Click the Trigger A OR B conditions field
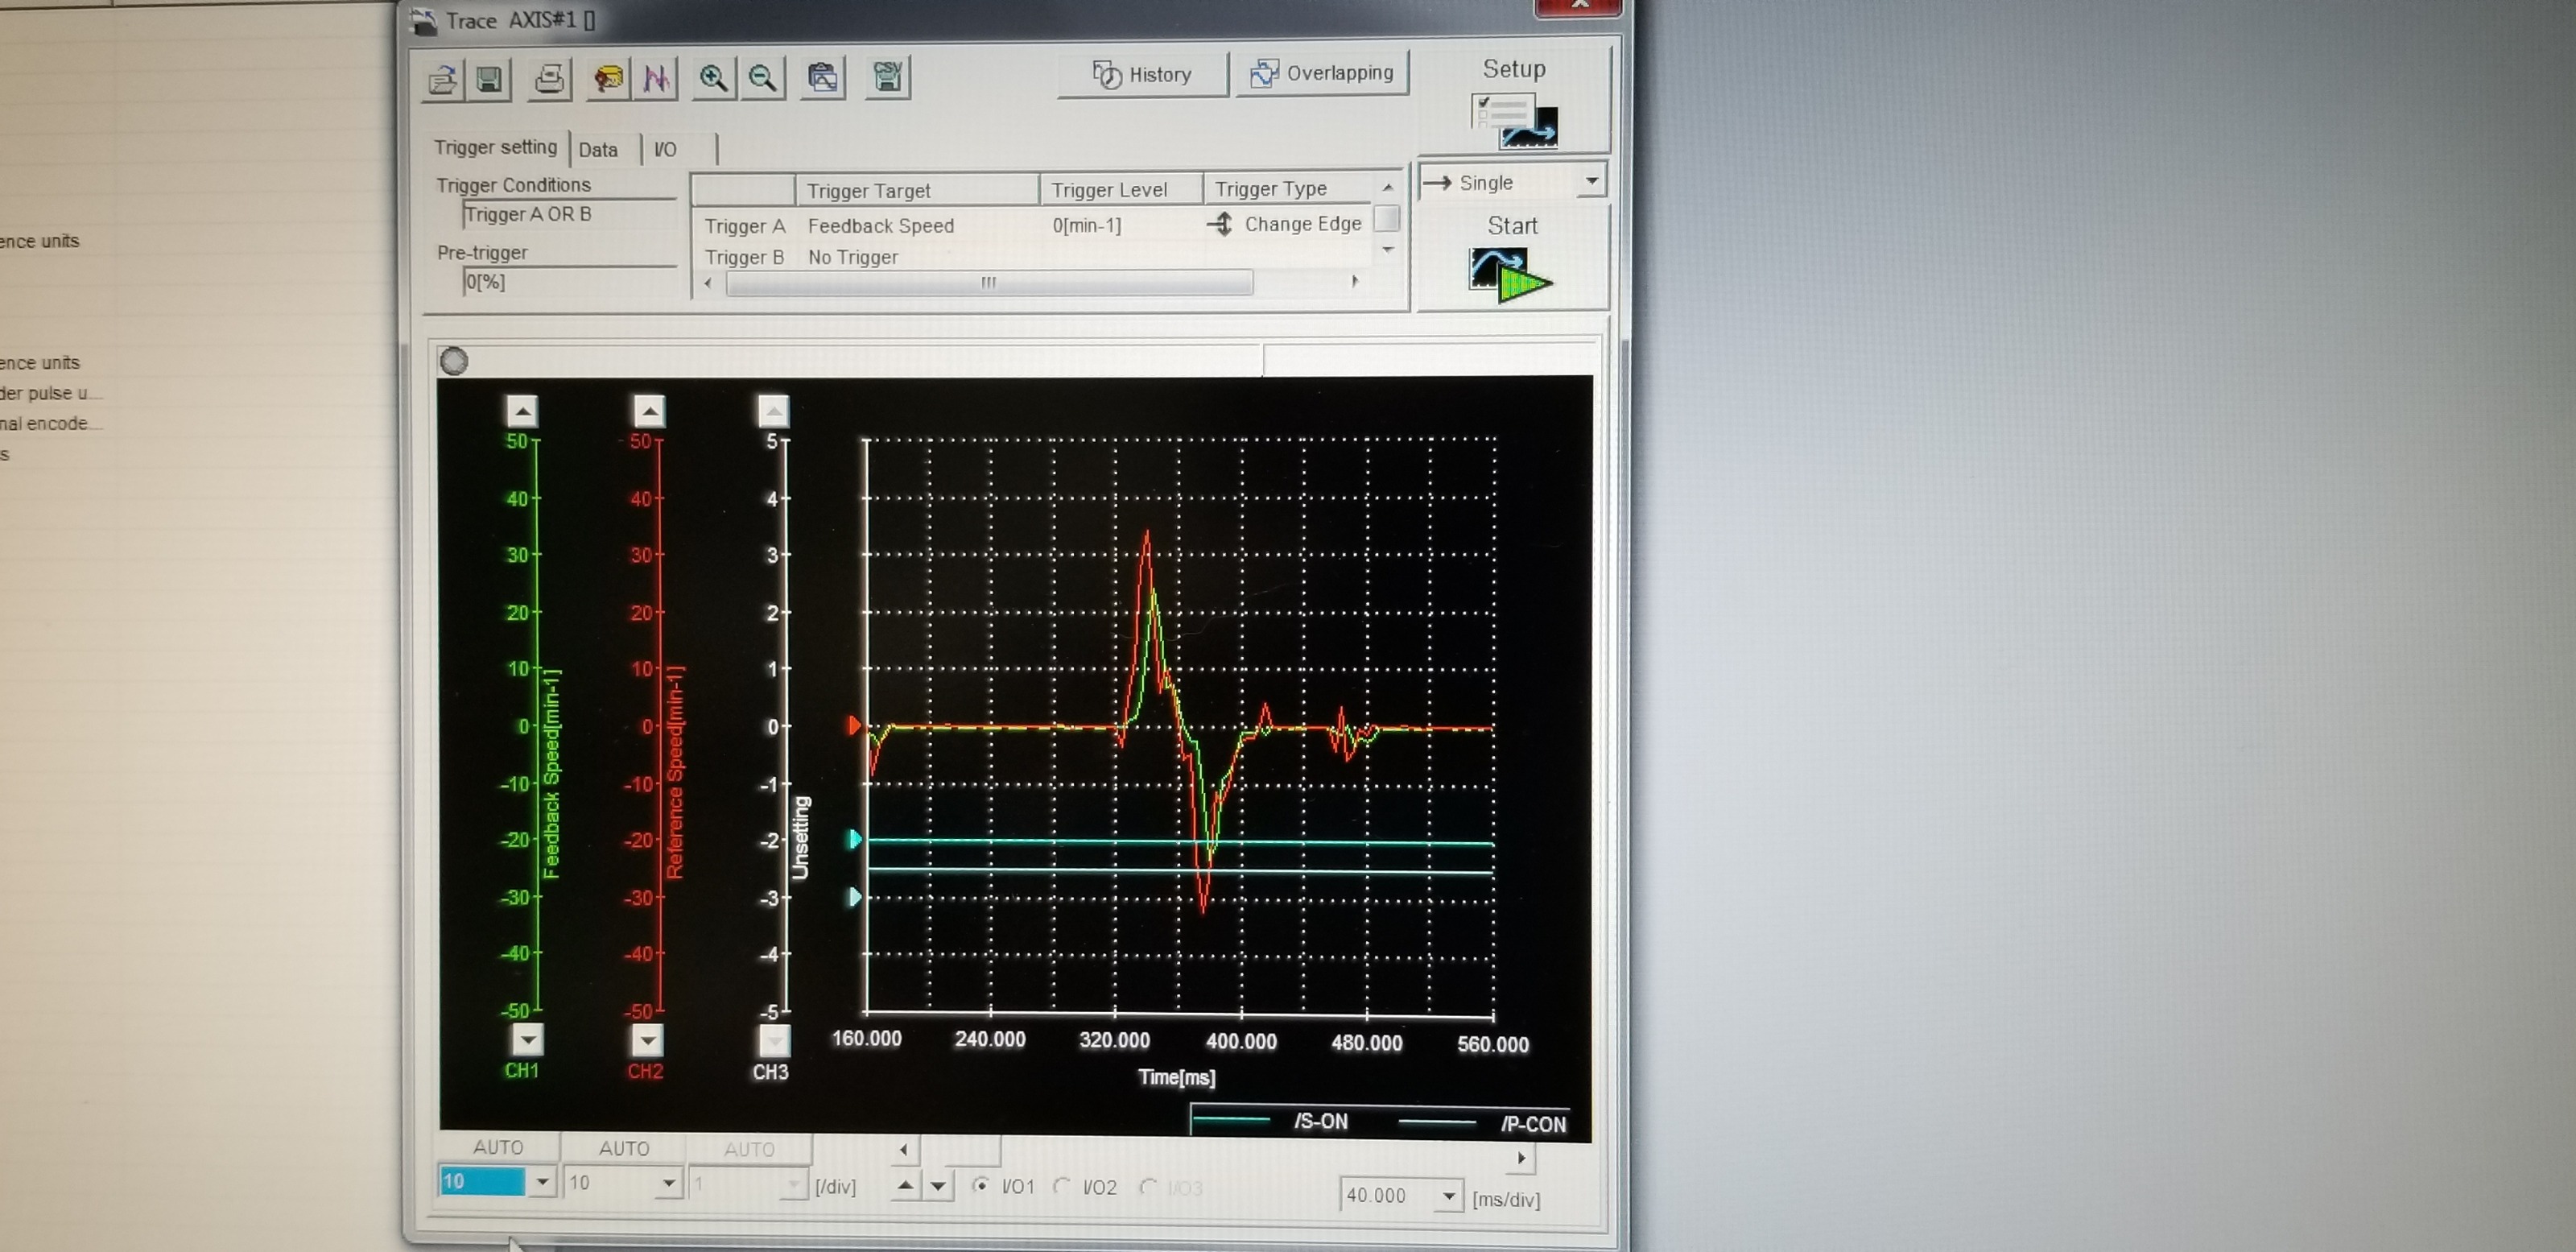Viewport: 2576px width, 1252px height. 568,214
